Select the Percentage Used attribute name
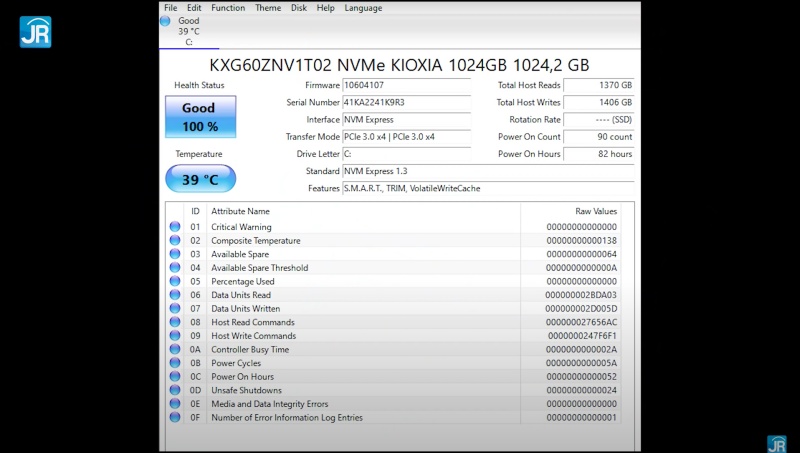The image size is (800, 453). tap(243, 282)
